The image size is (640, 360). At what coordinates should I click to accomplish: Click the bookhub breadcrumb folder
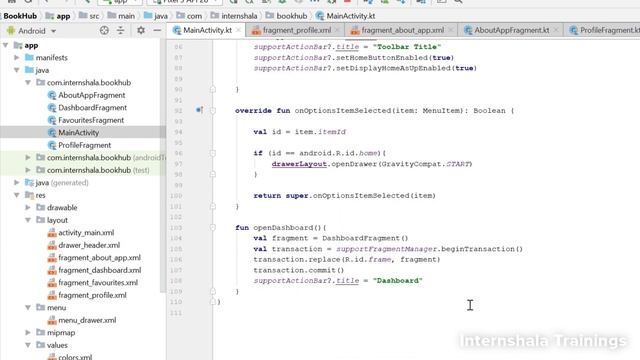[x=286, y=16]
